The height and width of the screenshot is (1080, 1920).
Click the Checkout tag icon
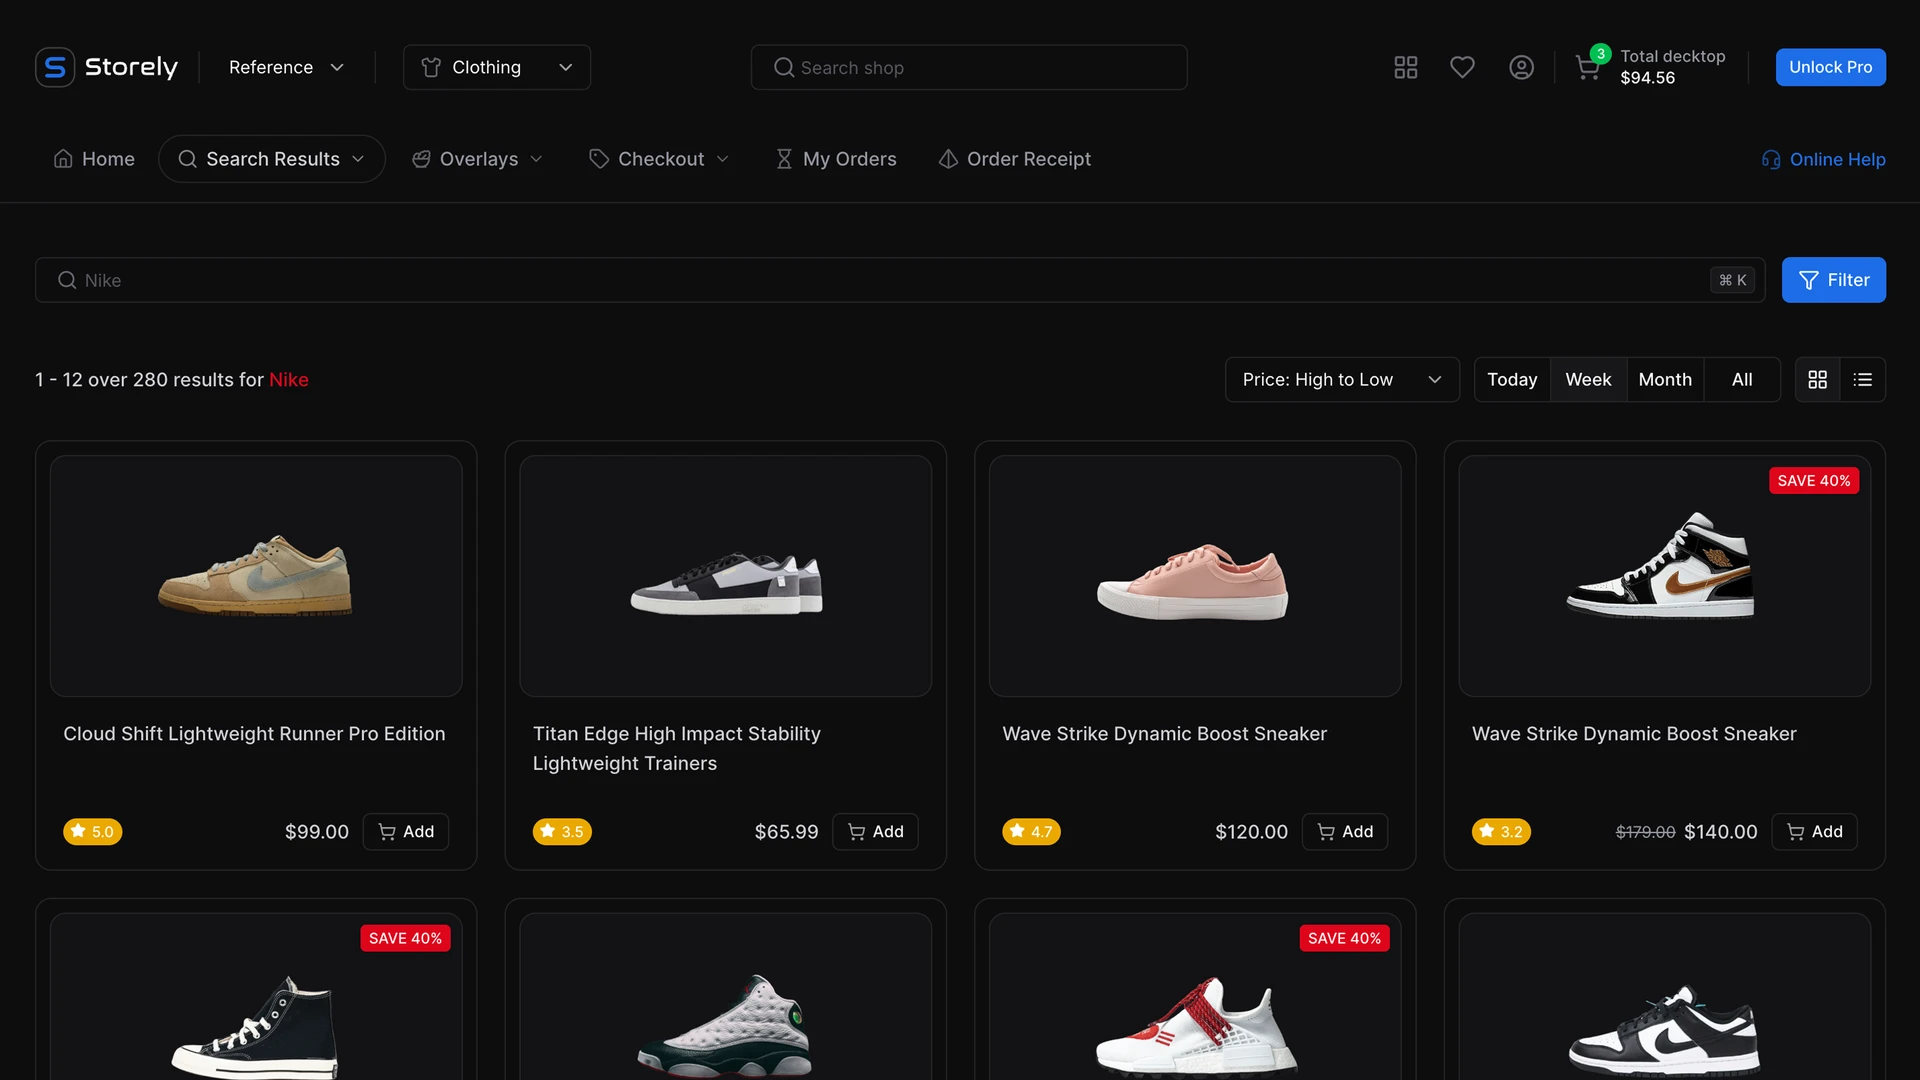point(599,159)
